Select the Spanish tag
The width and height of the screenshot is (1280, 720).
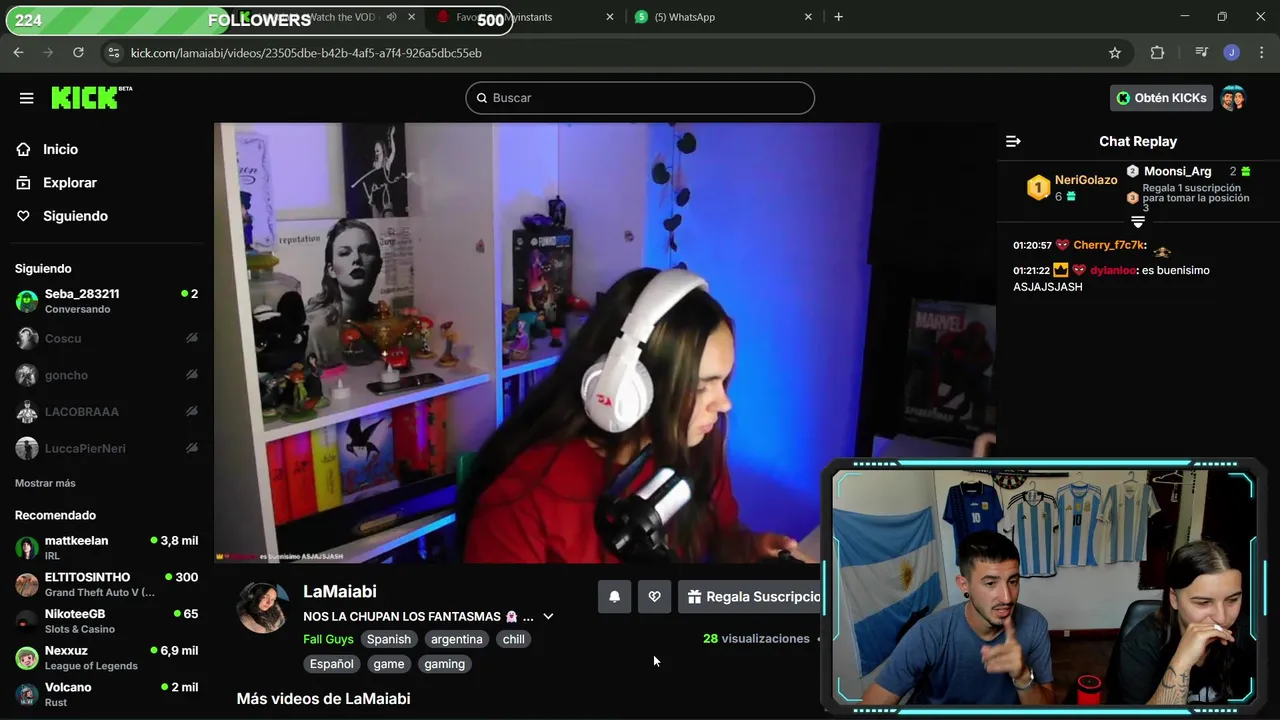pos(389,640)
